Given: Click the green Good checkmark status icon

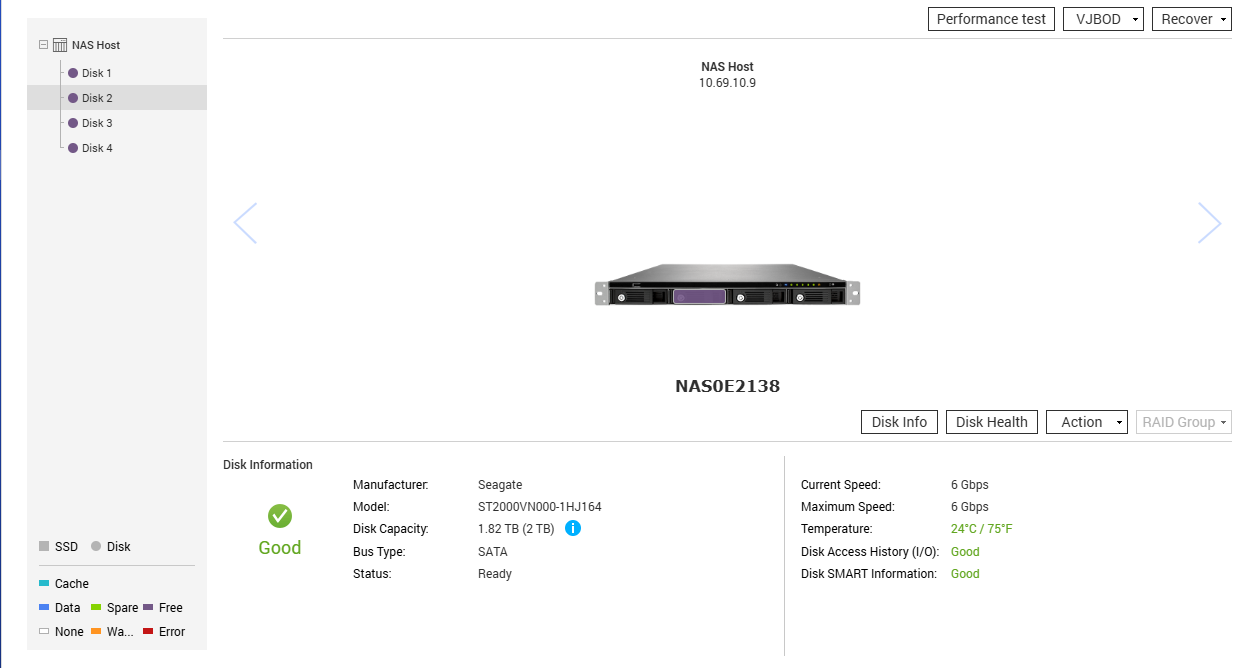Looking at the screenshot, I should pyautogui.click(x=280, y=516).
